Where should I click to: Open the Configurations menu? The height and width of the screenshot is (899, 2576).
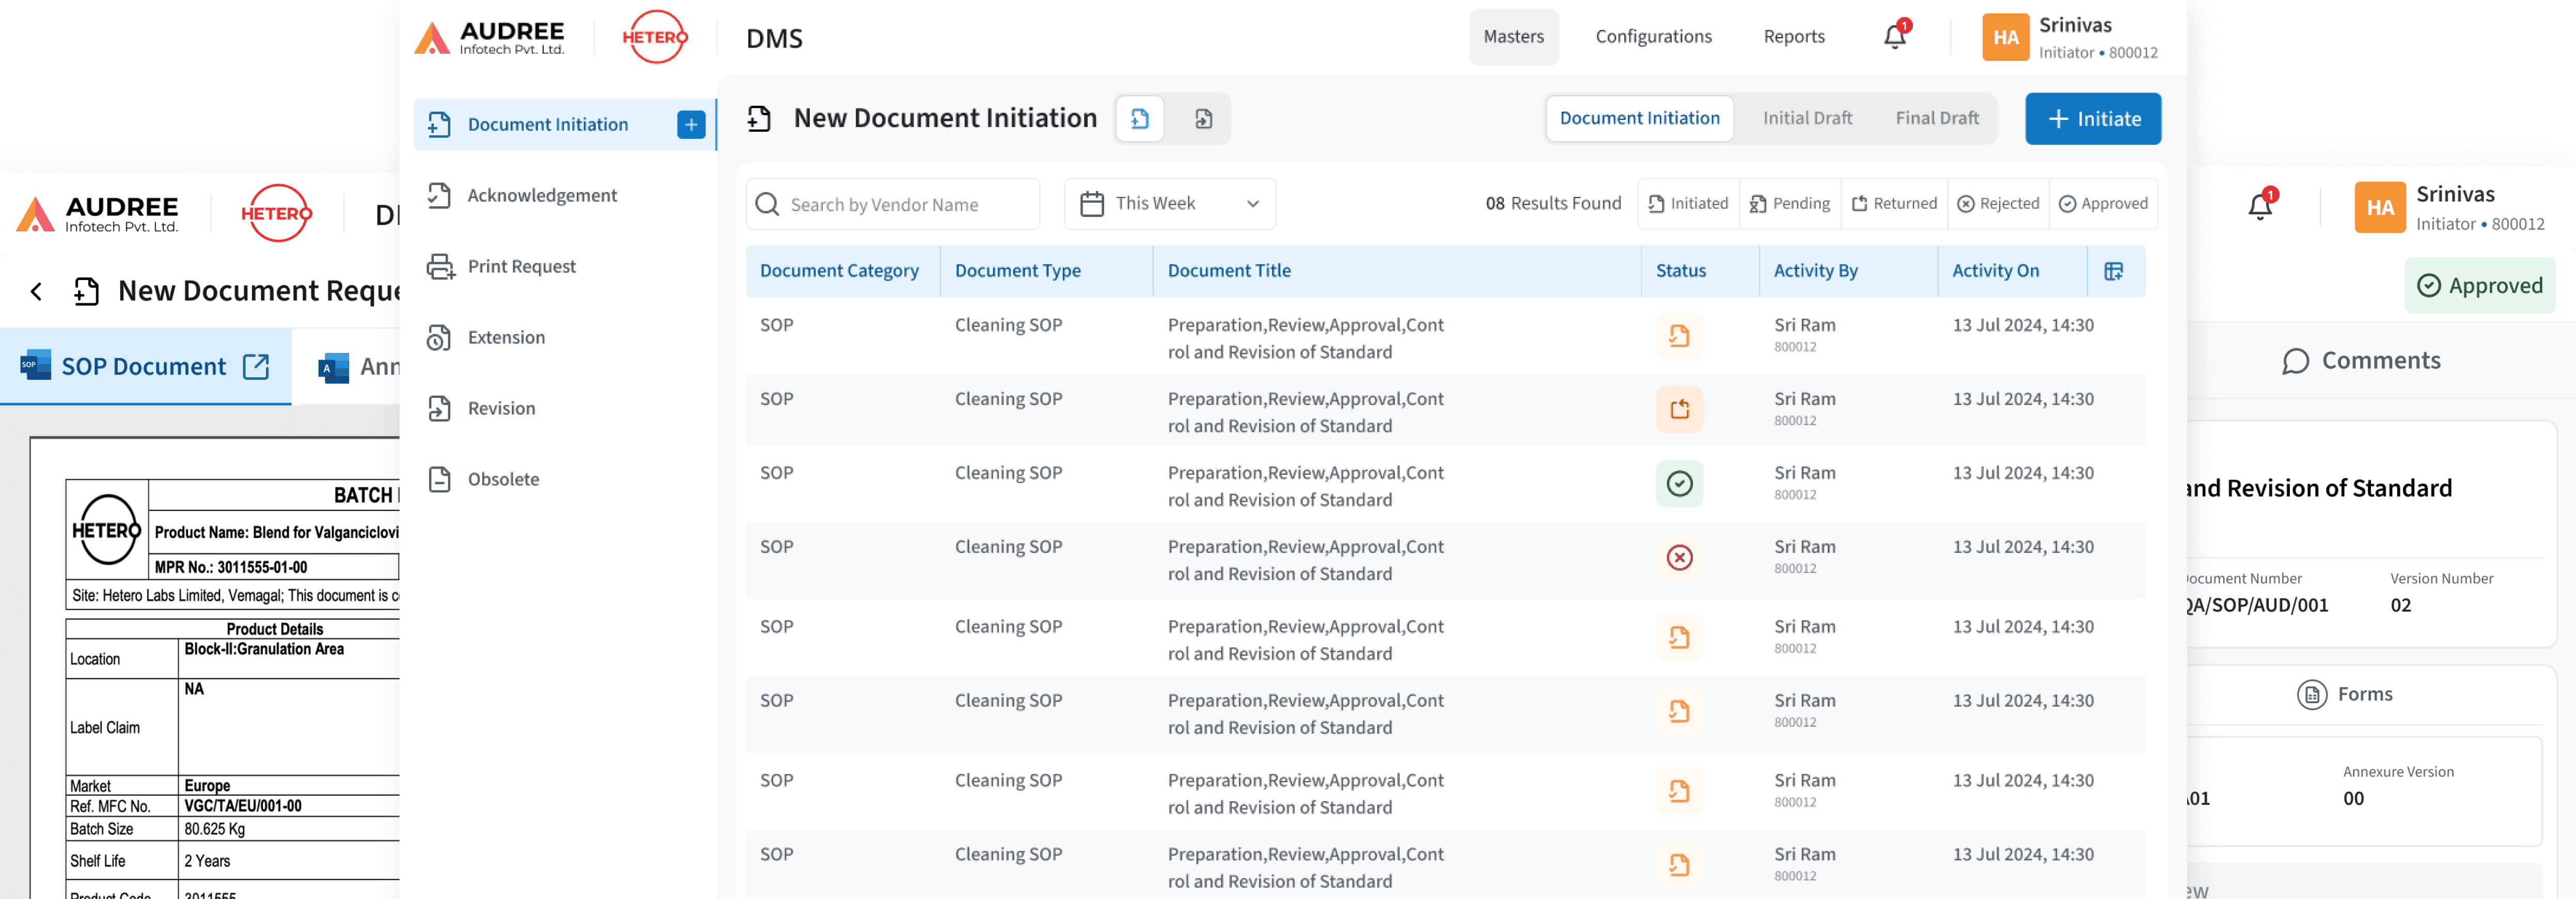click(1652, 37)
